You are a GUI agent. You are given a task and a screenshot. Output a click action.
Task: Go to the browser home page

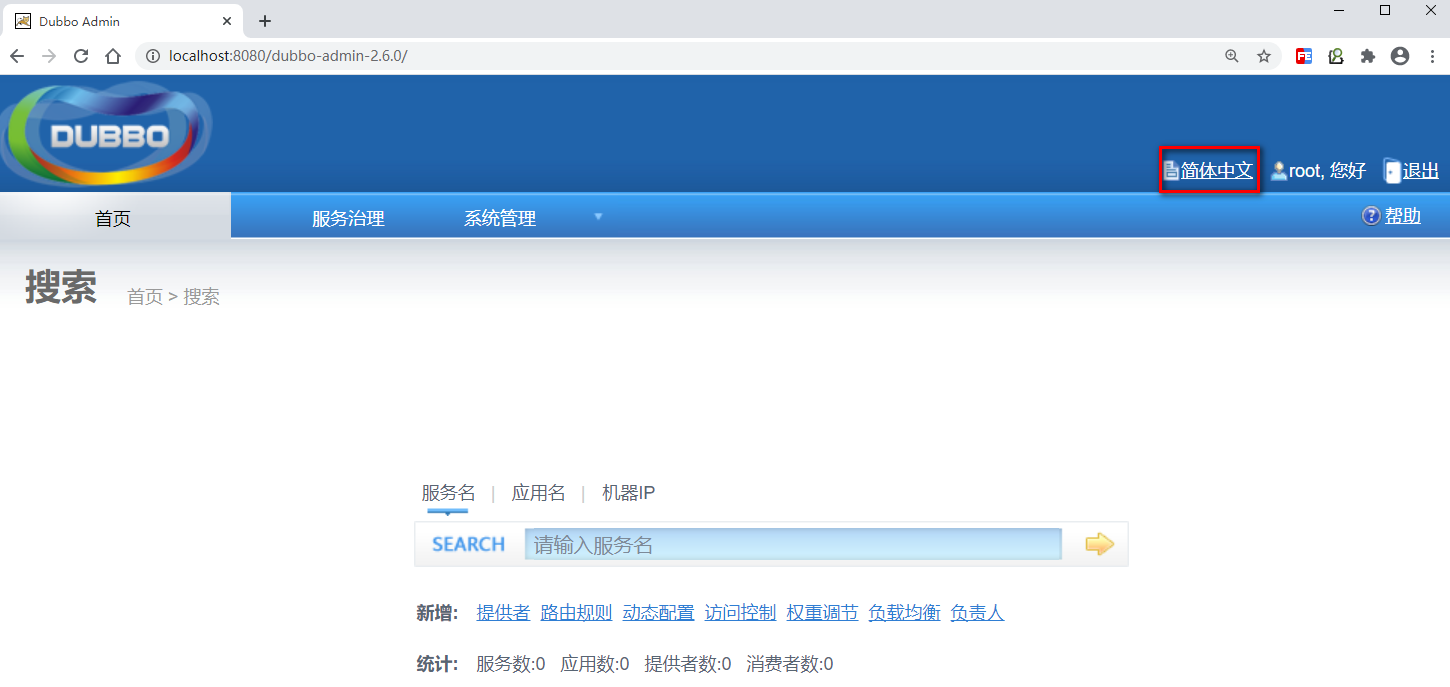coord(113,56)
